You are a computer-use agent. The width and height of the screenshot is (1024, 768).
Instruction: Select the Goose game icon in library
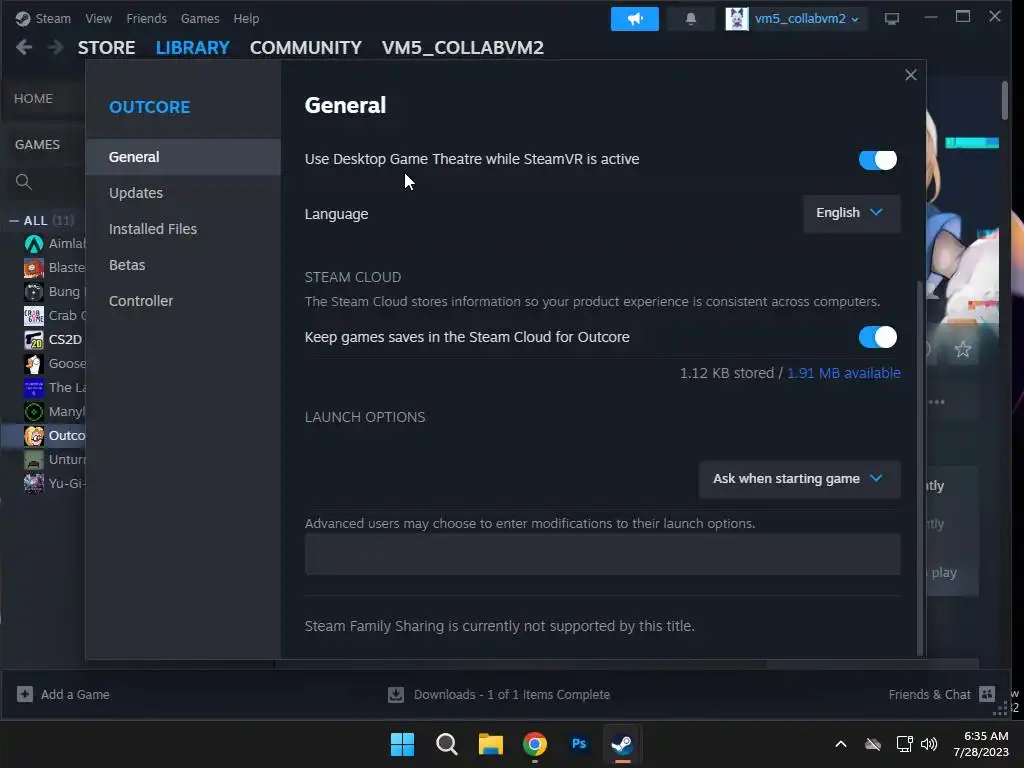coord(33,364)
